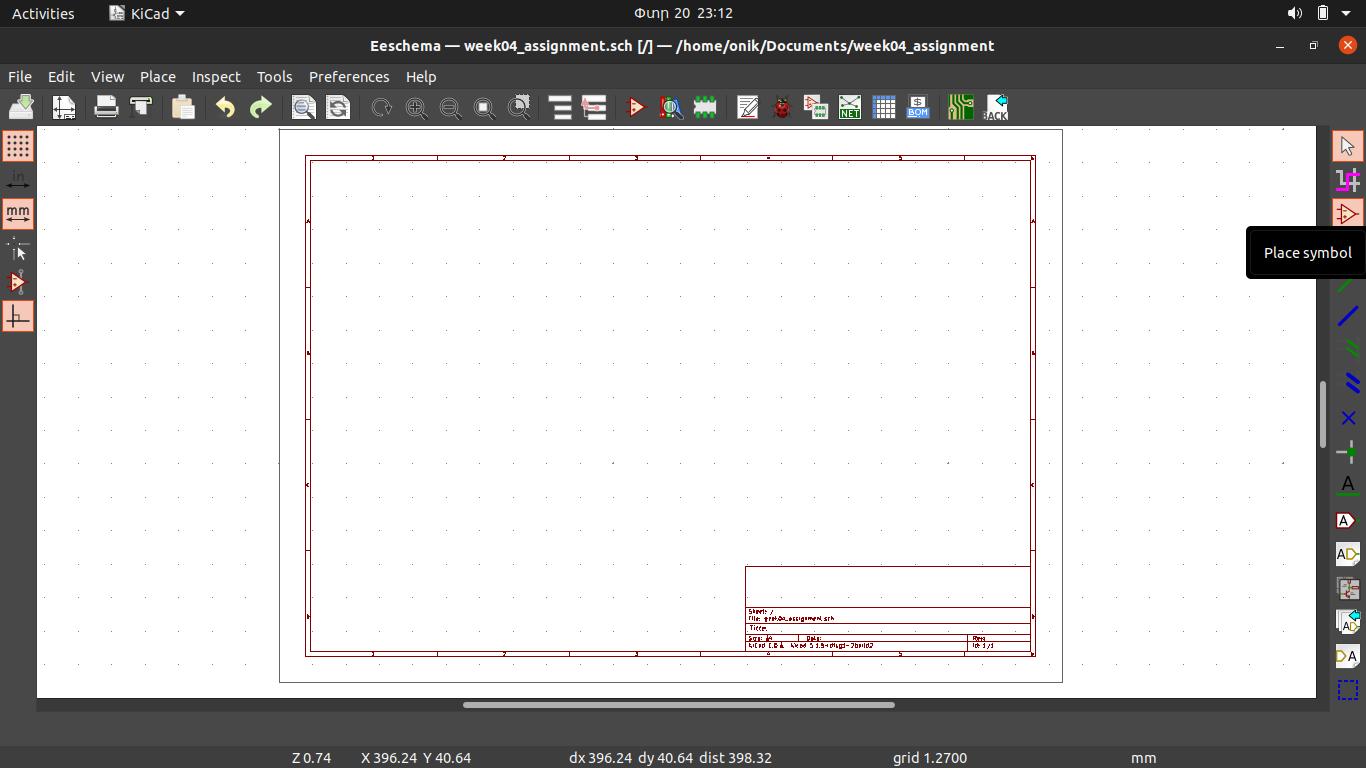Click the Print schematic icon
This screenshot has height=768, width=1366.
pyautogui.click(x=106, y=107)
